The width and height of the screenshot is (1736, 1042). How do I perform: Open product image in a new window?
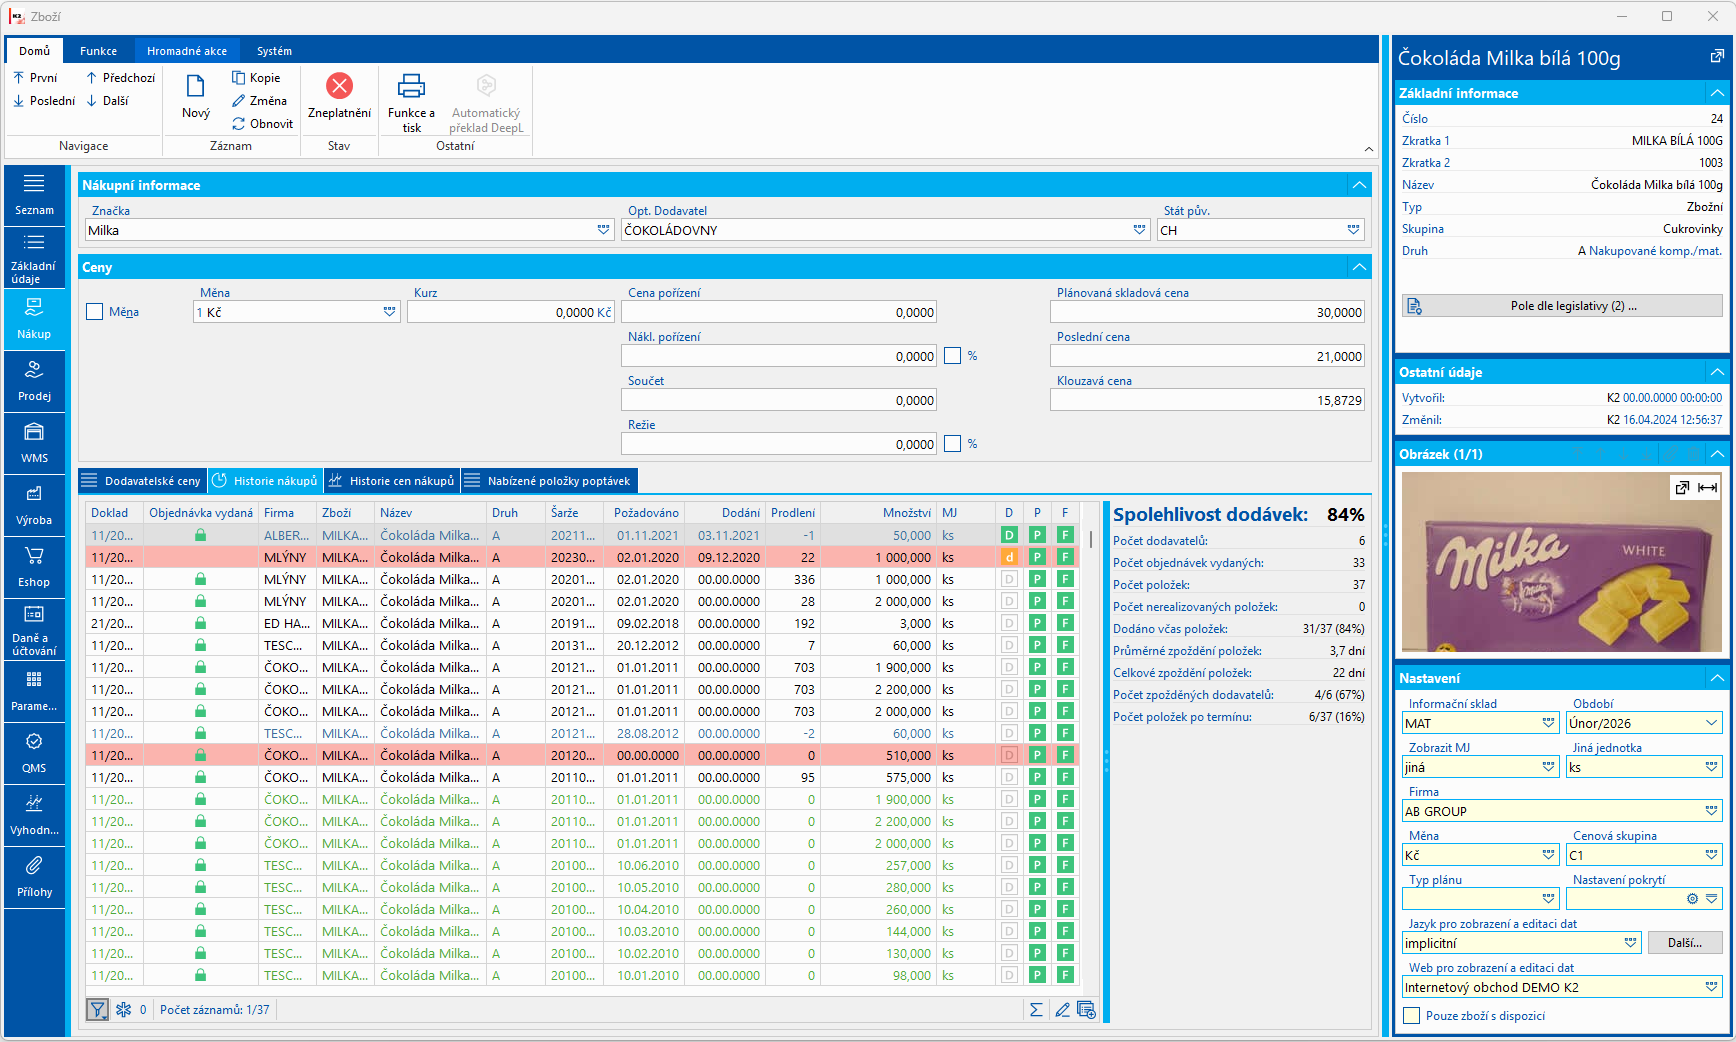pos(1682,488)
